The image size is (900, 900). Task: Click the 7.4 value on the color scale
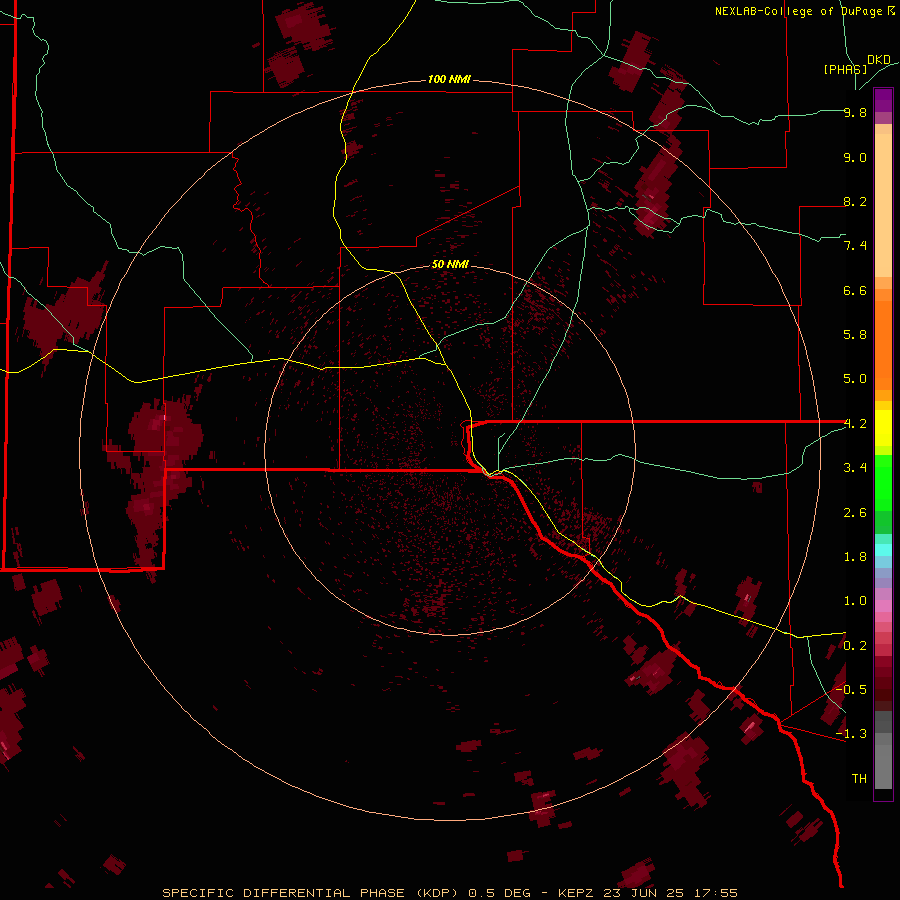coord(855,246)
